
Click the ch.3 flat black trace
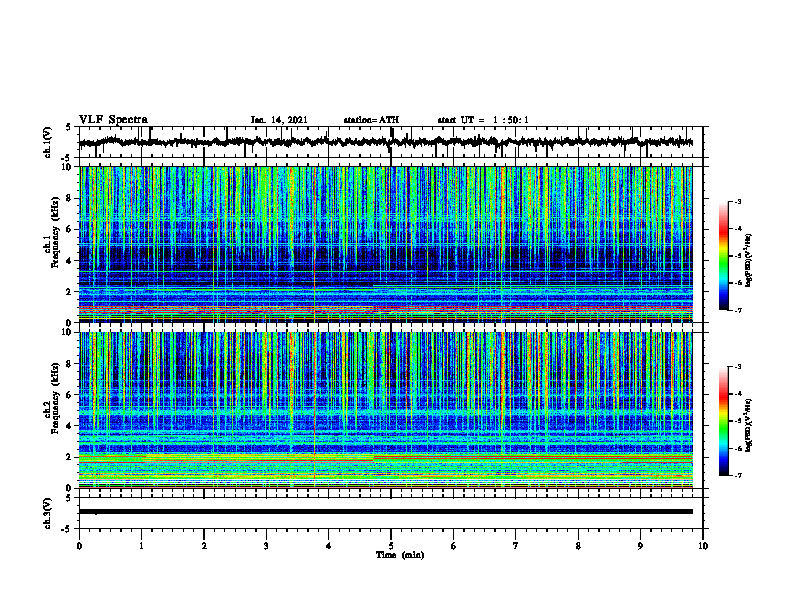click(386, 512)
